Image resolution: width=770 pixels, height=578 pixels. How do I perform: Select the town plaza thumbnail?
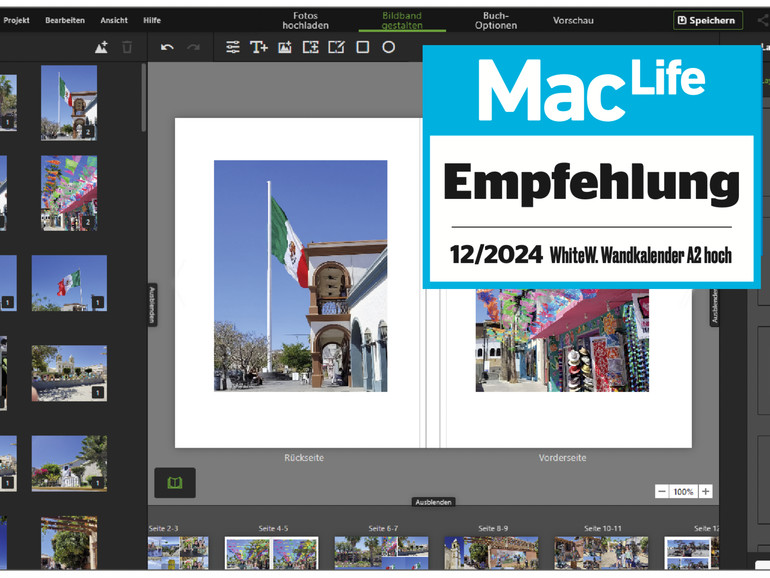click(x=69, y=373)
